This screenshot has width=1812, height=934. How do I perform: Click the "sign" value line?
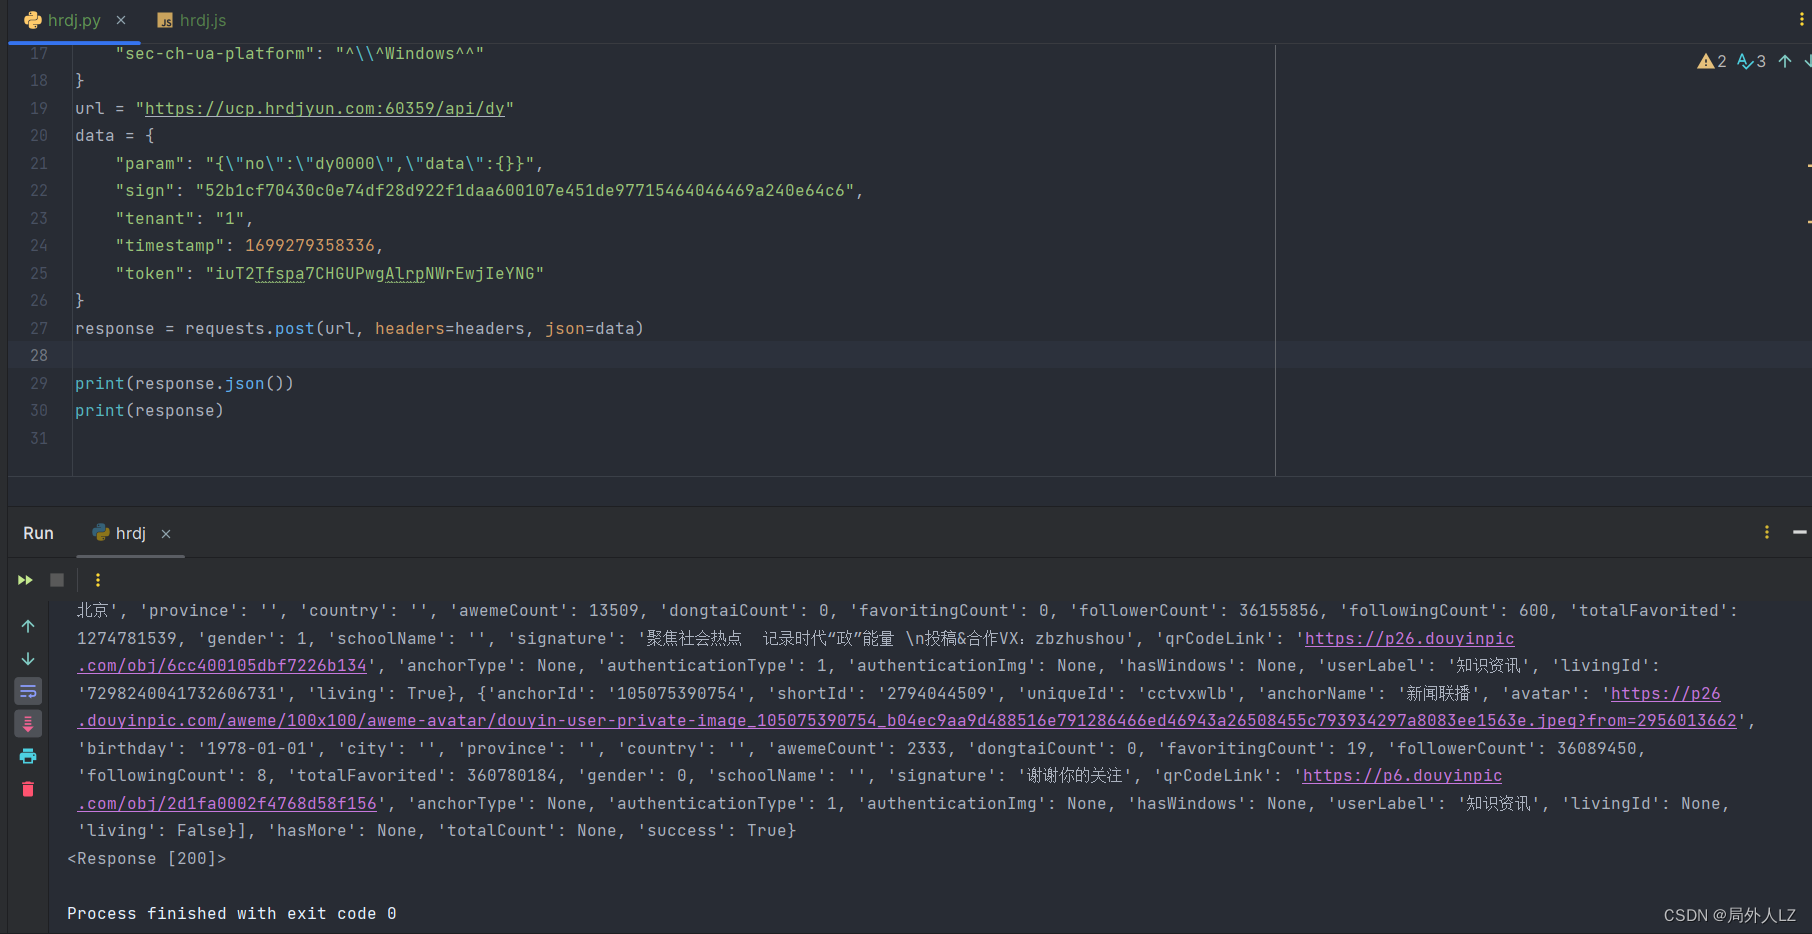click(x=489, y=190)
